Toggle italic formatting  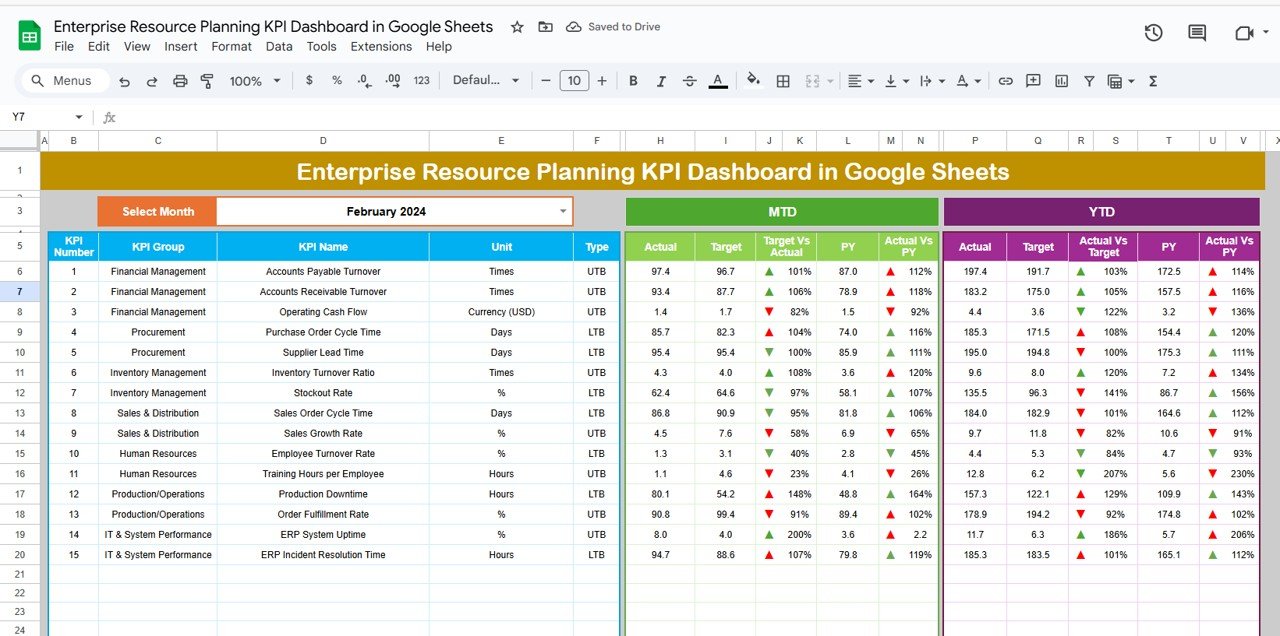[661, 81]
